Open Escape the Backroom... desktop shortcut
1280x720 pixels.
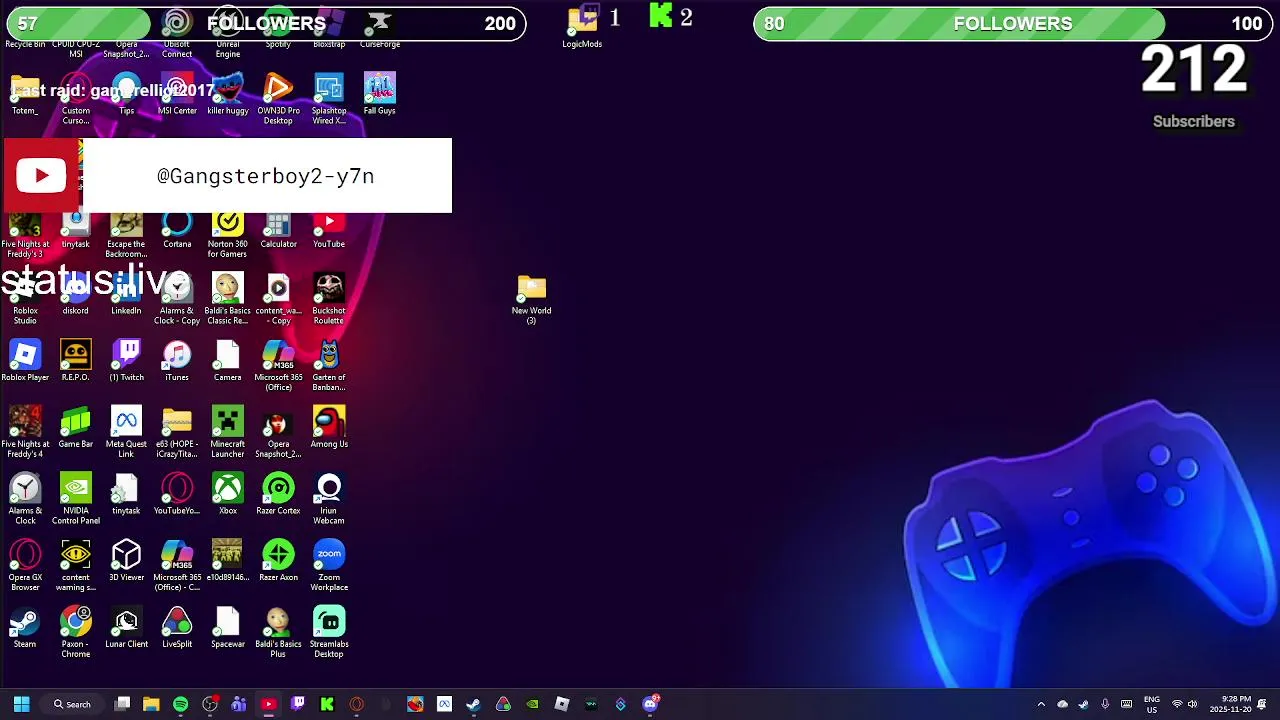tap(126, 235)
